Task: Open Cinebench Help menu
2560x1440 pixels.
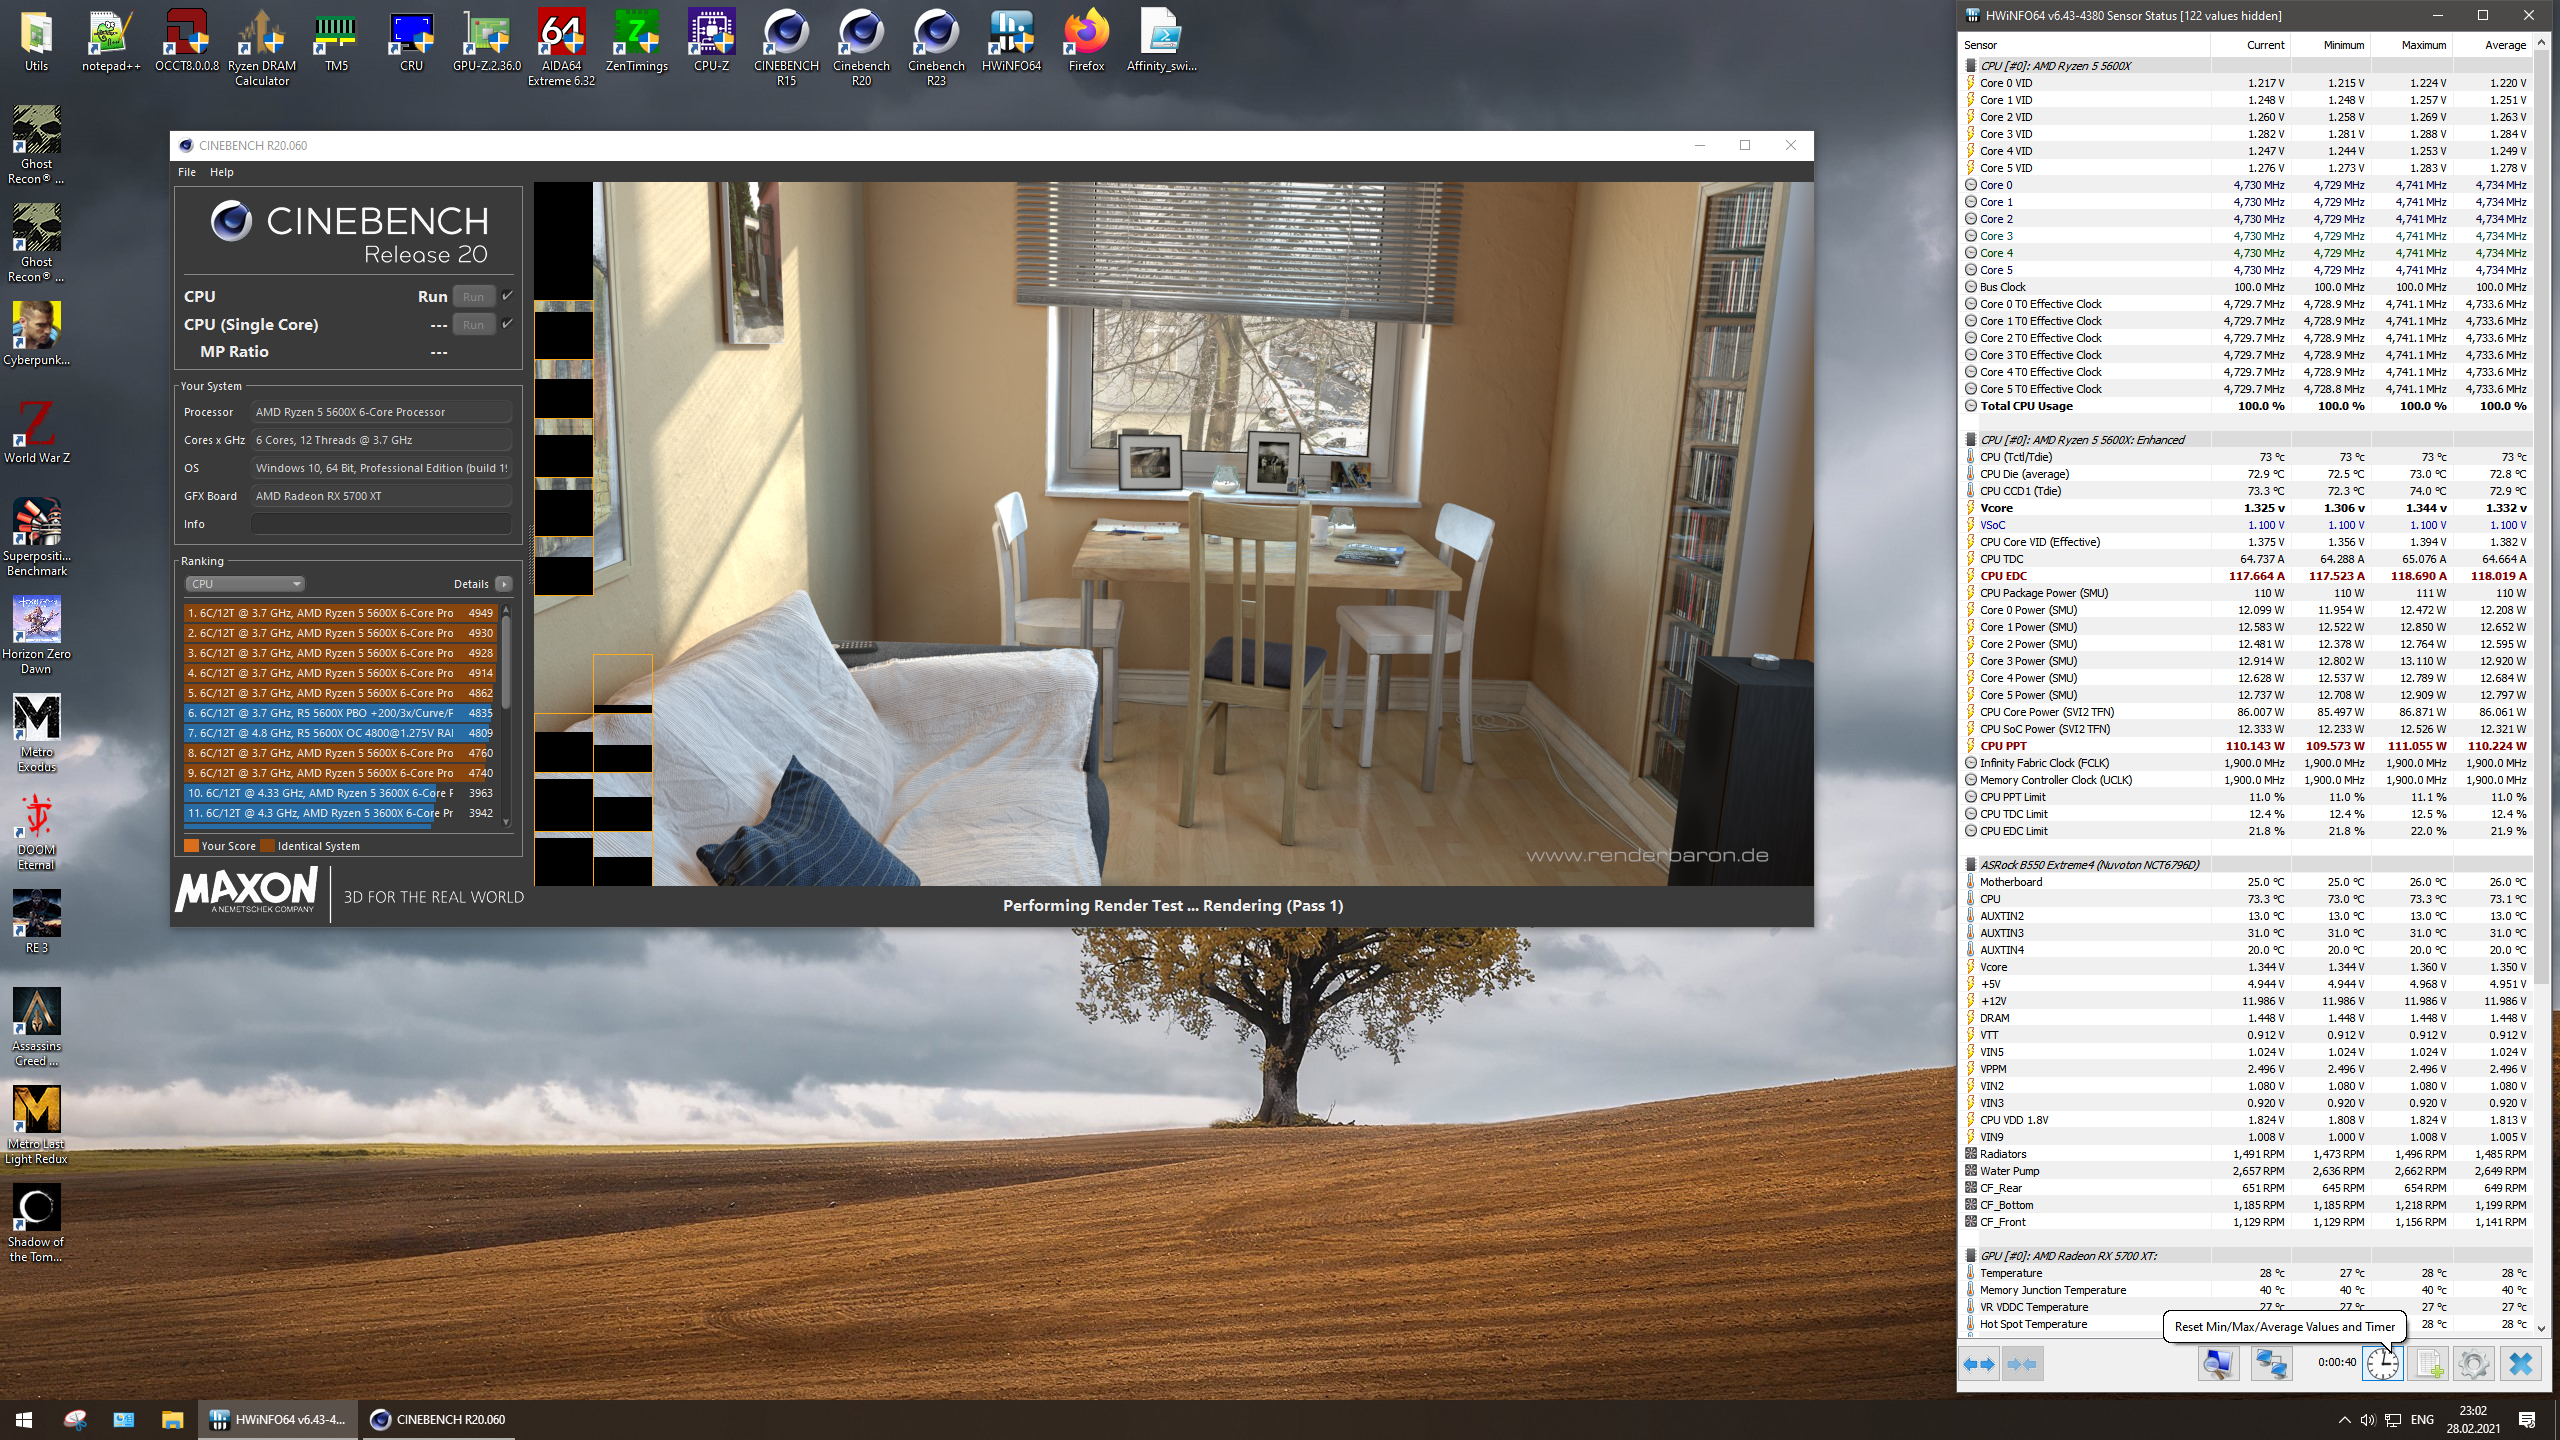Action: (x=221, y=172)
